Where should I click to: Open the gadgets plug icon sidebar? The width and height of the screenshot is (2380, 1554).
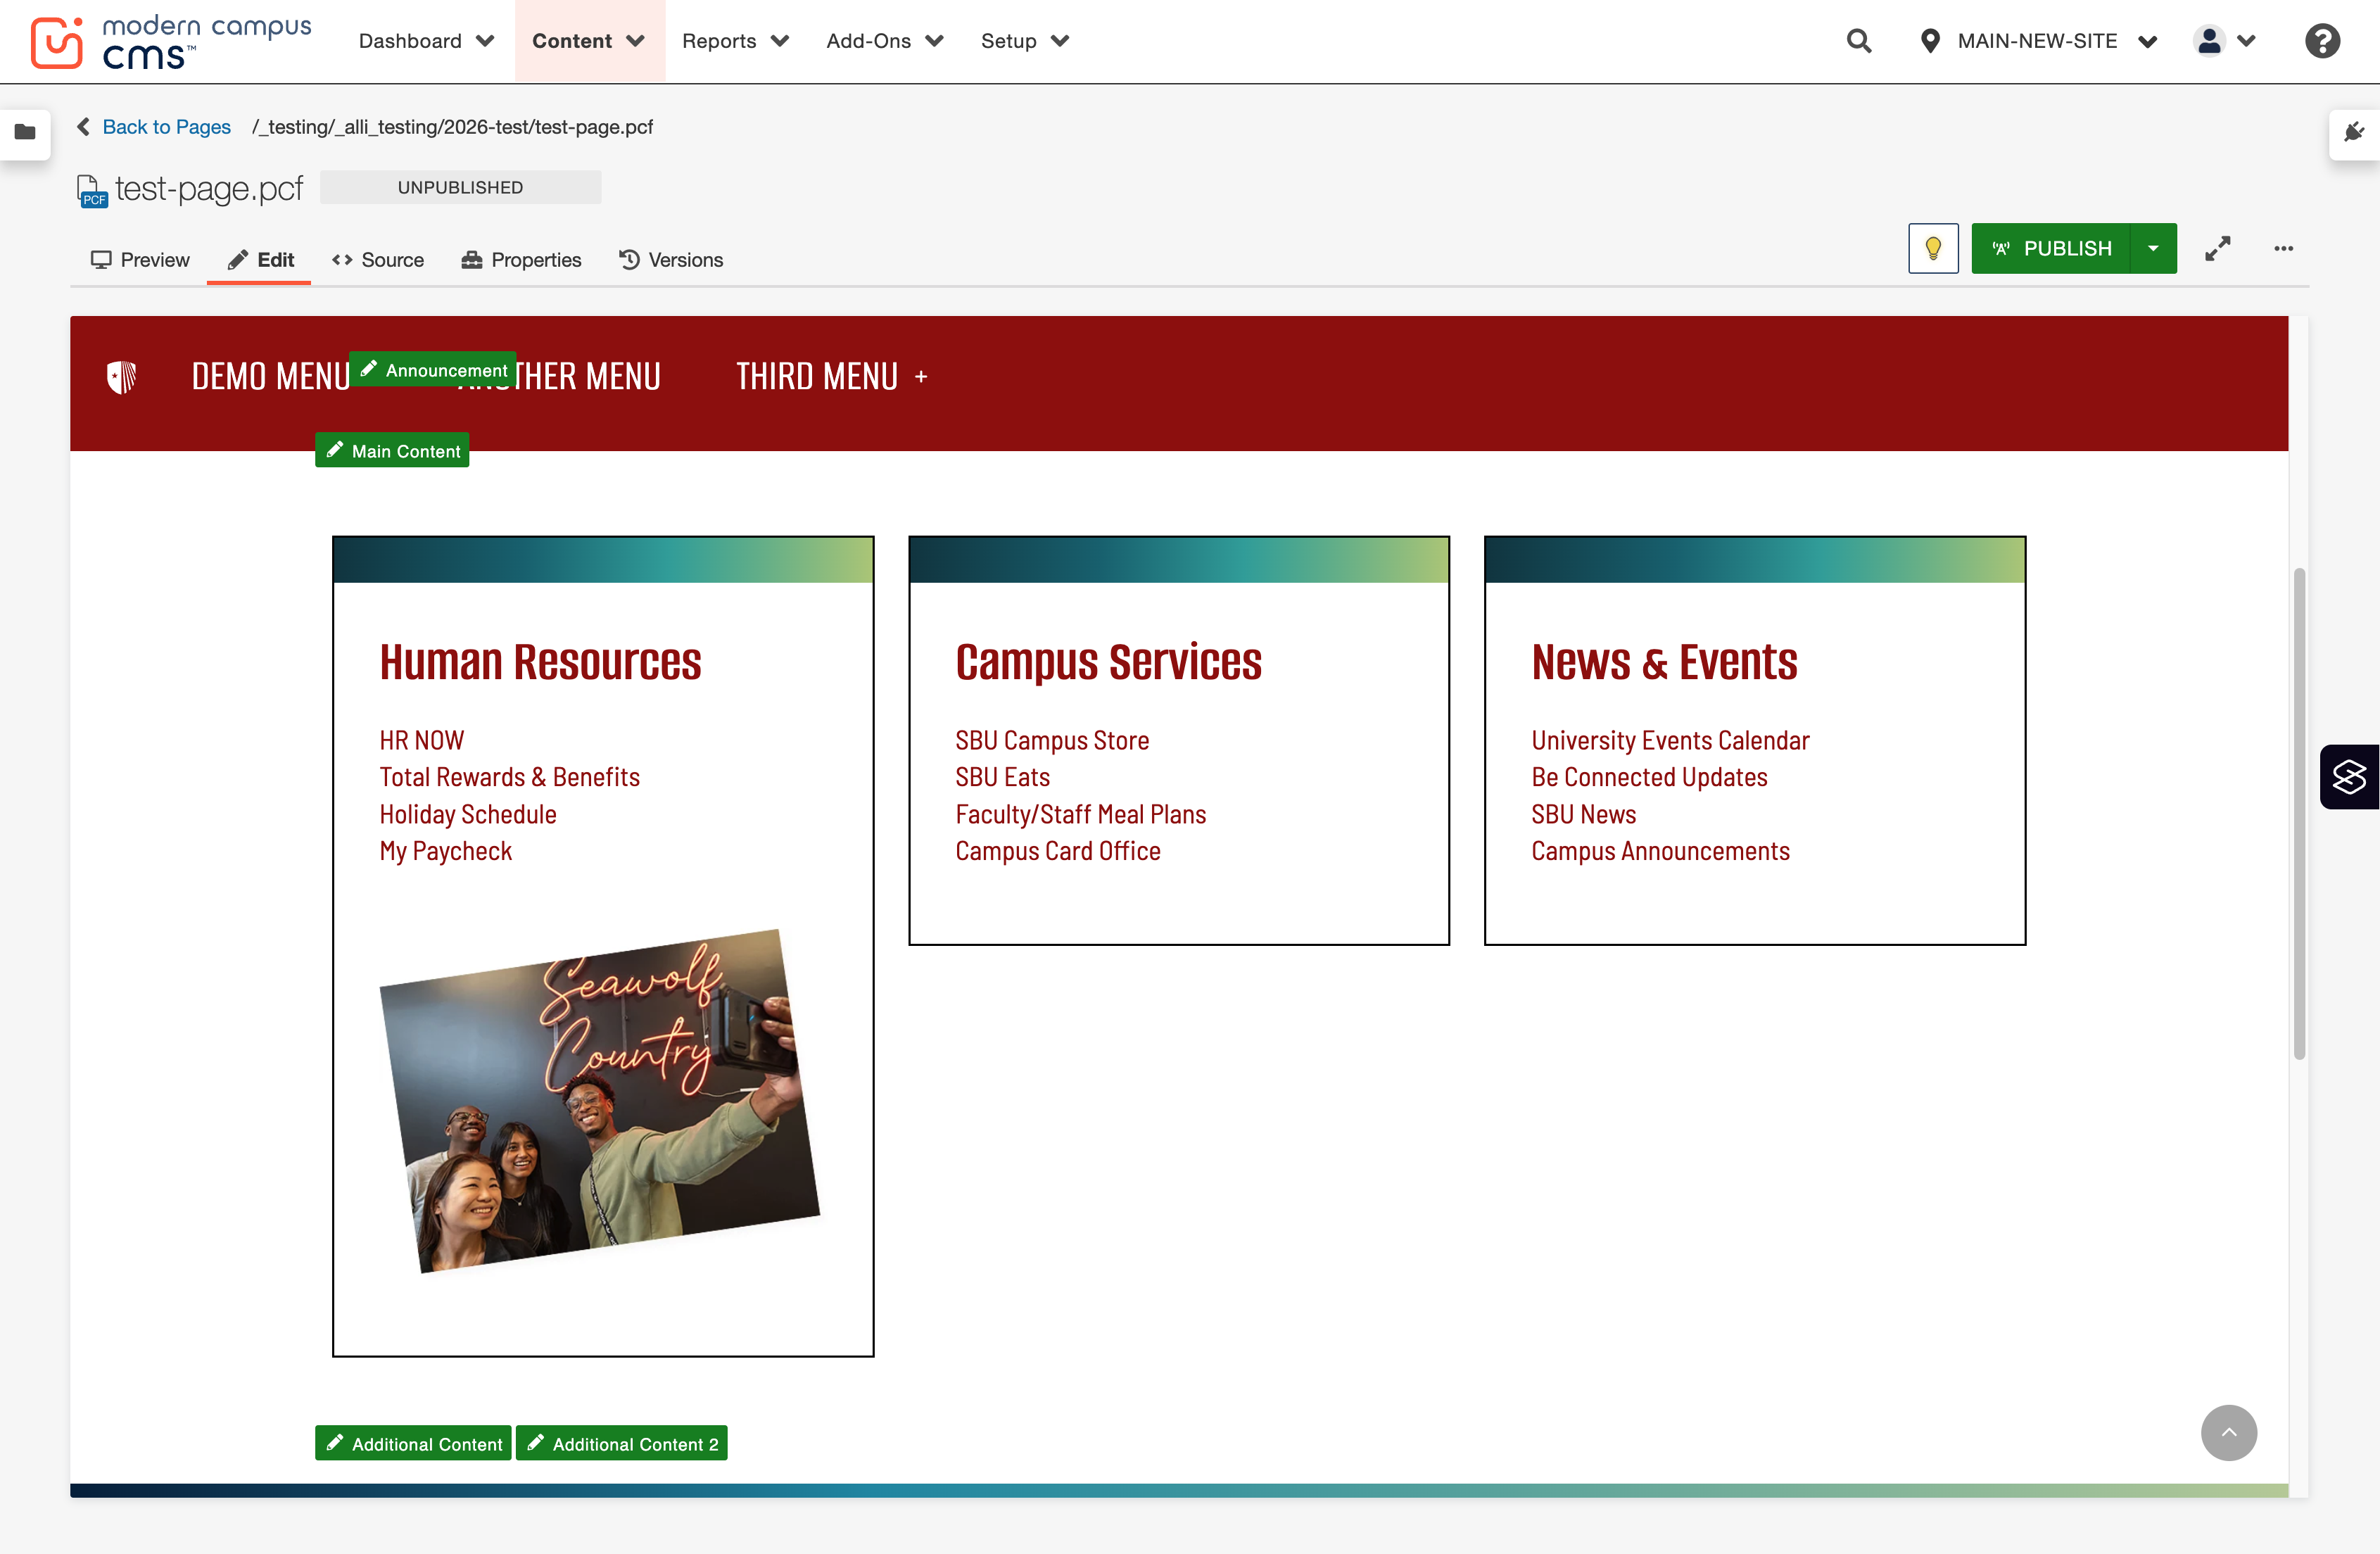click(x=2354, y=132)
